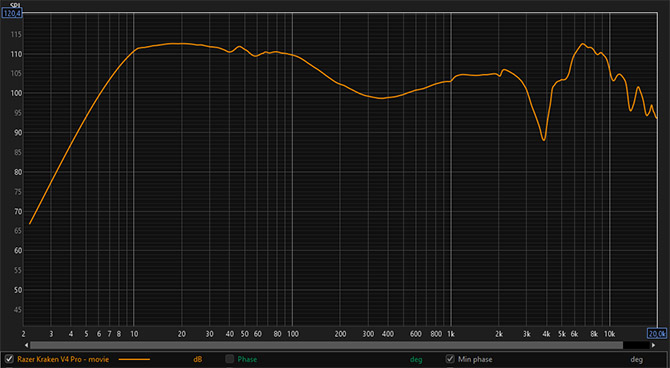
Task: Click the green Phase legend label
Action: [247, 359]
